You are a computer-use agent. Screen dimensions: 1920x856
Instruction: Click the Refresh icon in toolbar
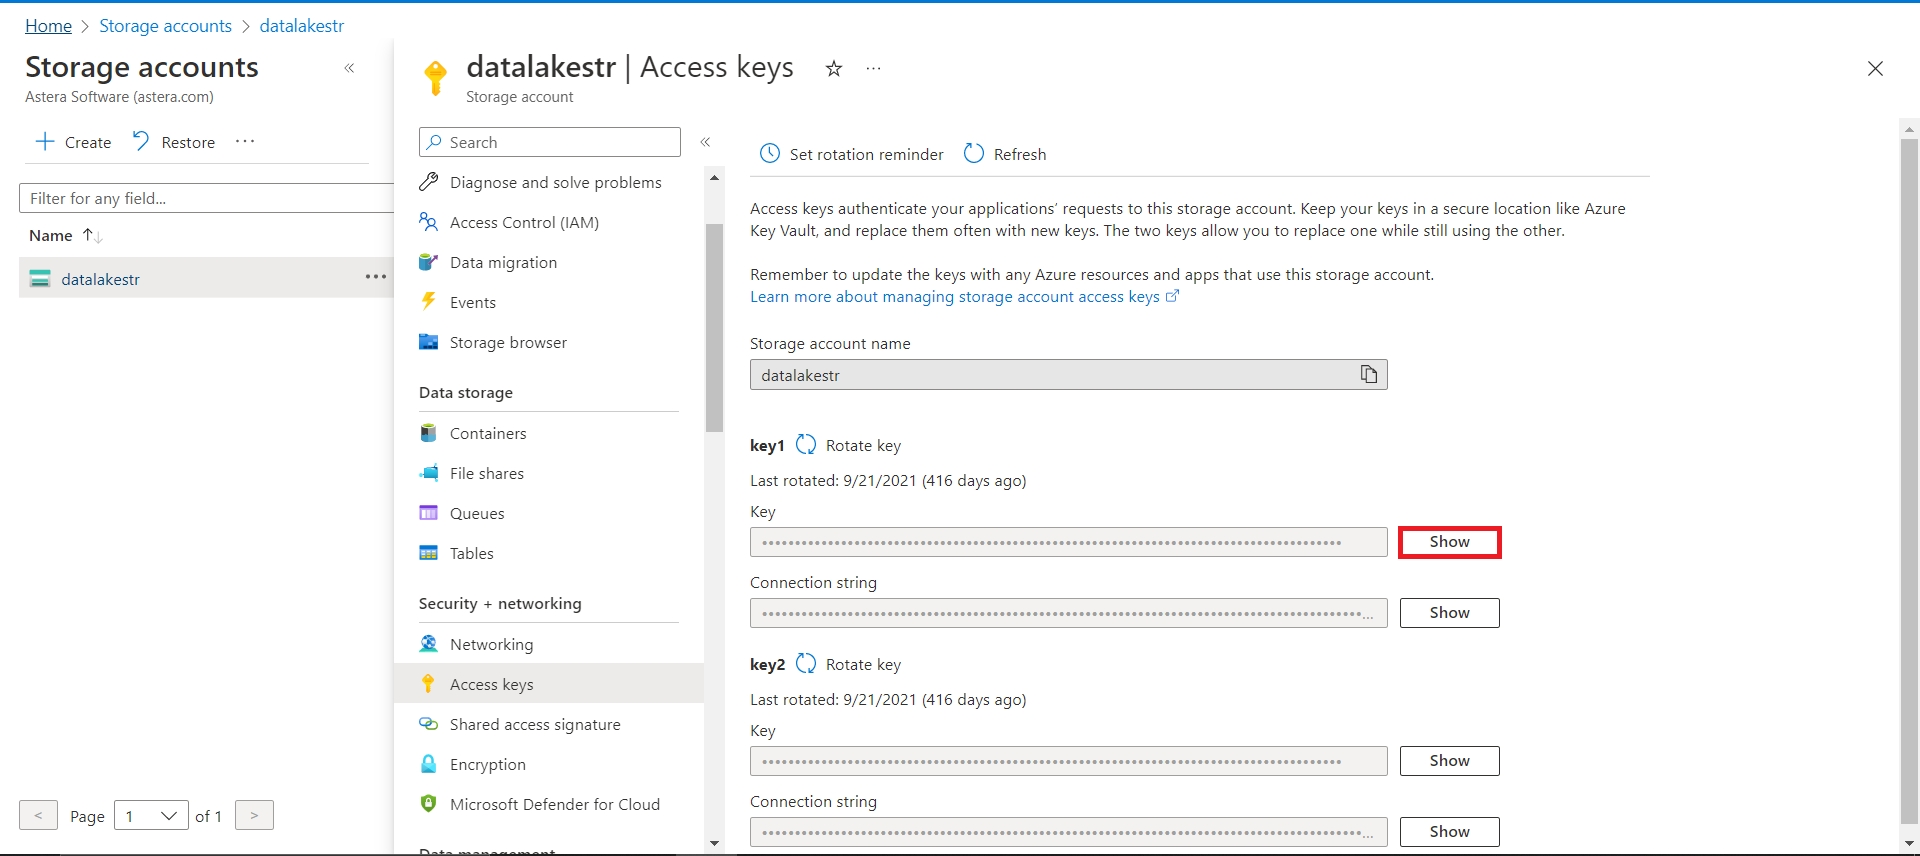(x=973, y=154)
